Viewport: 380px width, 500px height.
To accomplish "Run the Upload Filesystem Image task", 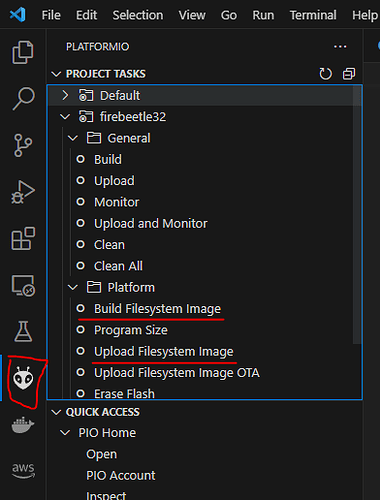I will 164,351.
